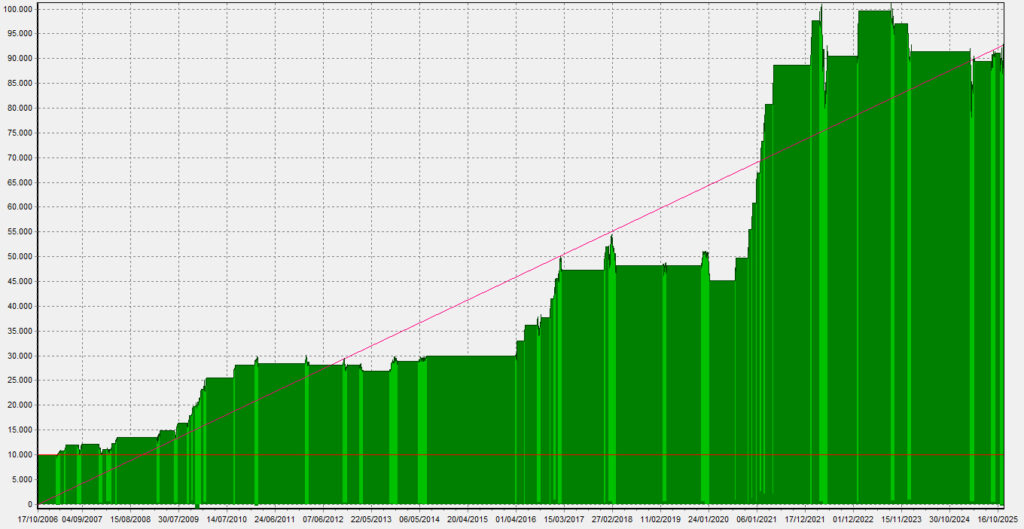Click the 65.000 y-axis label
Image resolution: width=1024 pixels, height=529 pixels.
(x=18, y=183)
